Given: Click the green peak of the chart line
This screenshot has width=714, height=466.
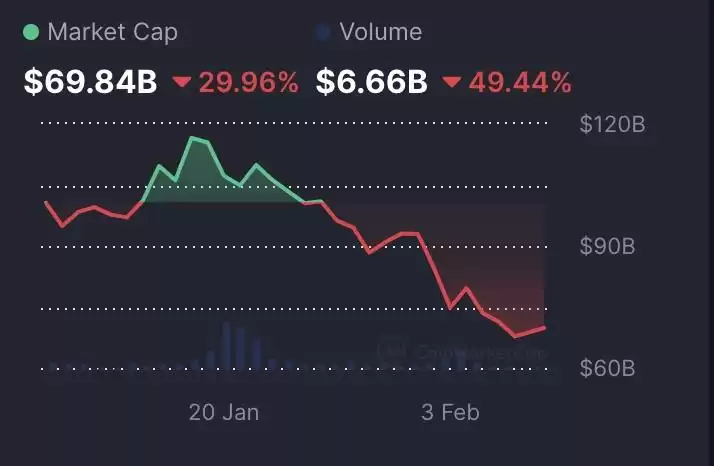Looking at the screenshot, I should coord(193,138).
